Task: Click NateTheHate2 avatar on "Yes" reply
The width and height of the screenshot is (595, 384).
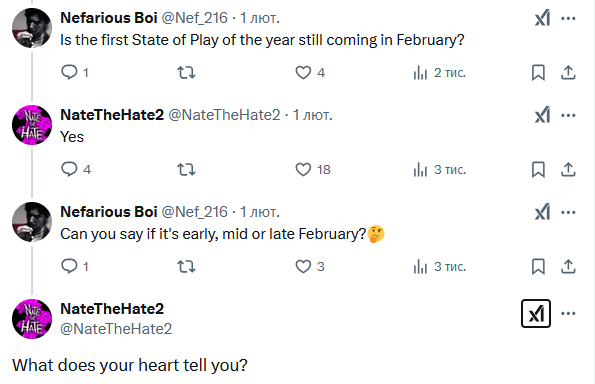Action: [x=32, y=125]
